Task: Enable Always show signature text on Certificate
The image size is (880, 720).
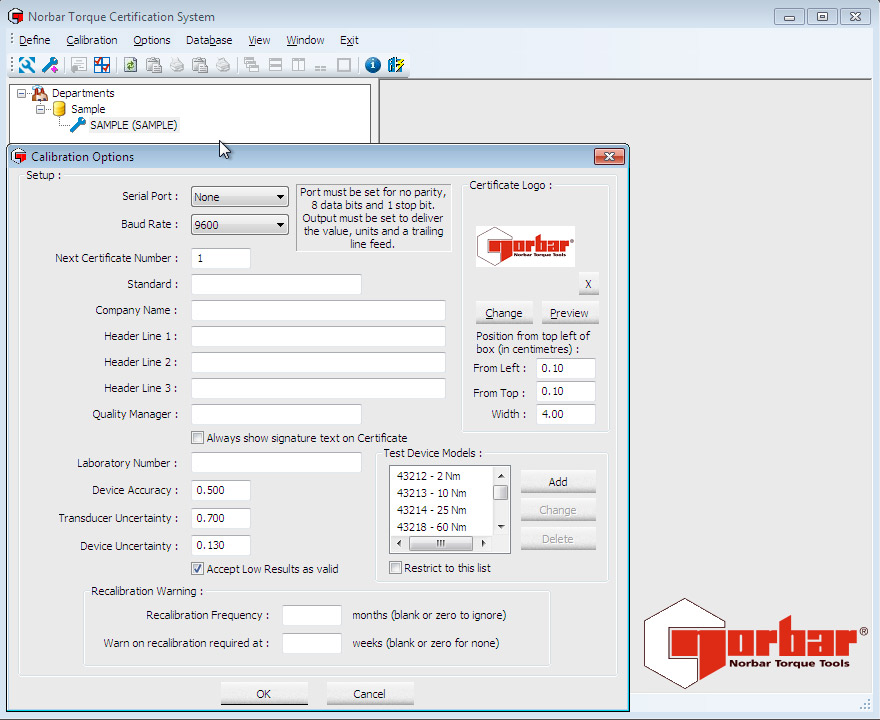Action: click(x=198, y=438)
